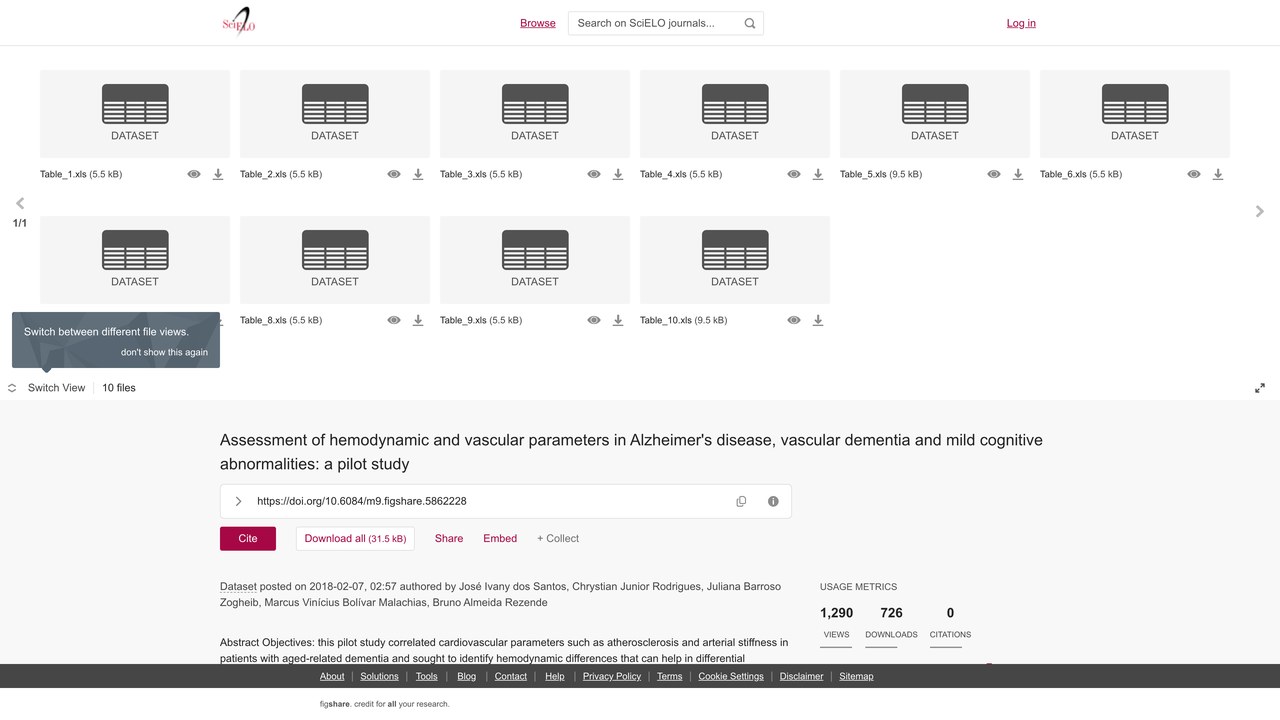The image size is (1280, 720).
Task: Go to previous page of files
Action: tap(20, 203)
